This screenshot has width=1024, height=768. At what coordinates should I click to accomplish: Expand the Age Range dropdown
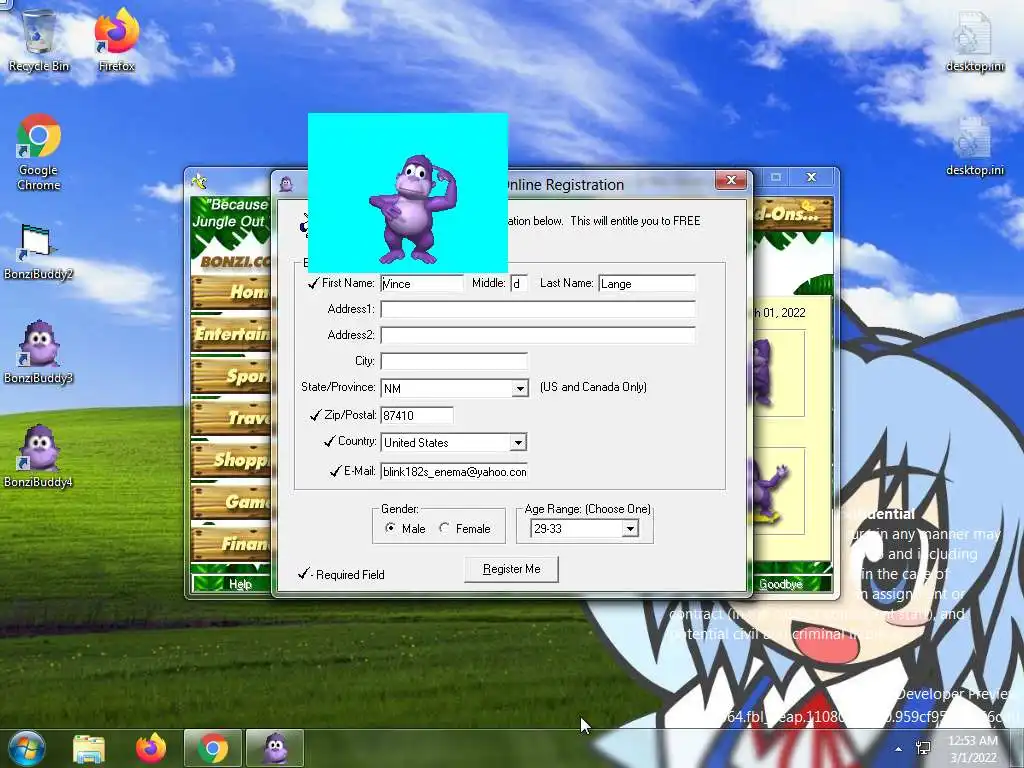click(x=630, y=529)
